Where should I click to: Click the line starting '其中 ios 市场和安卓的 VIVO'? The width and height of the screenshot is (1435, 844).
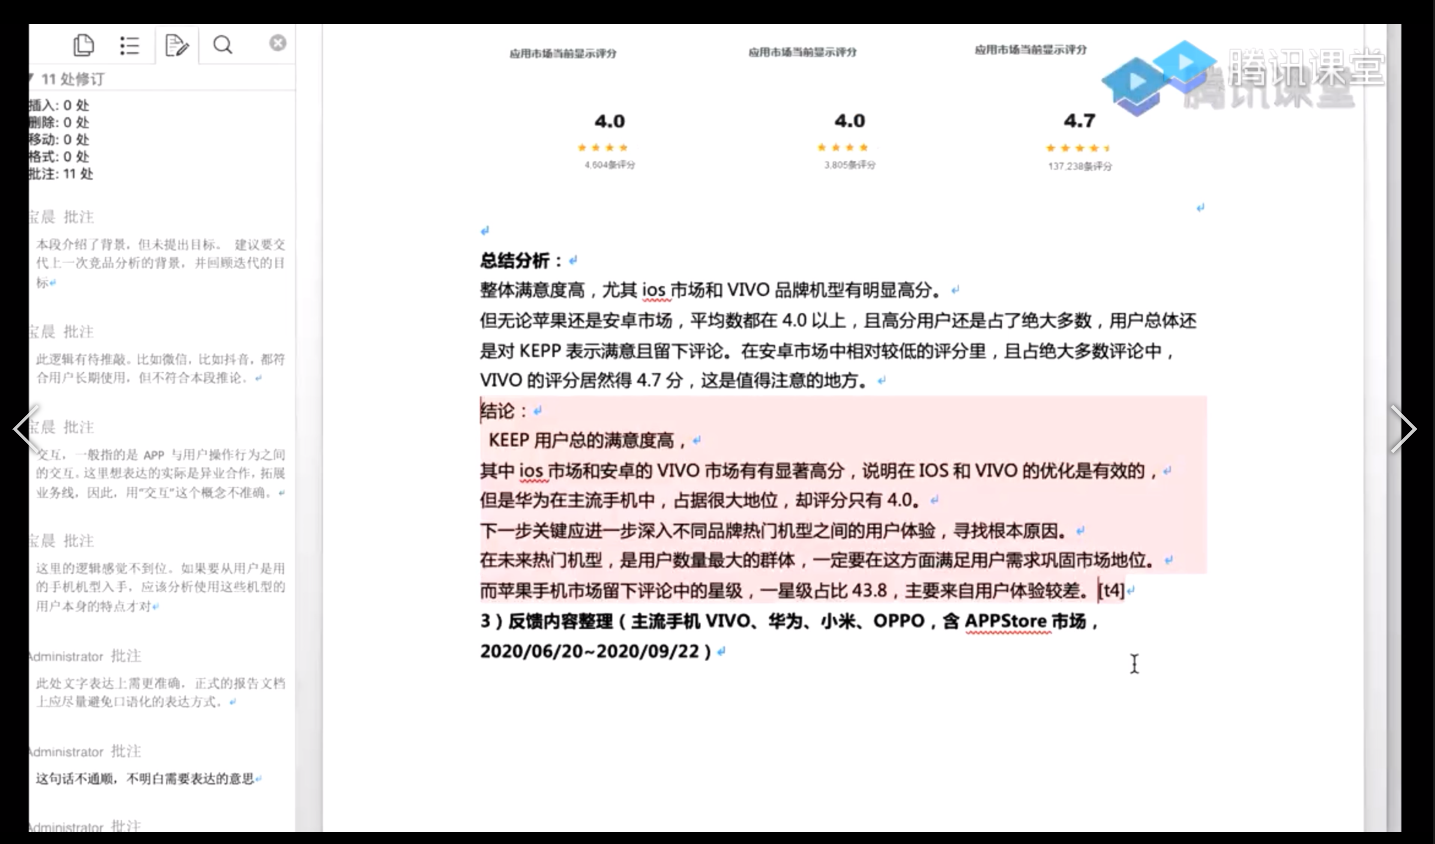(x=819, y=470)
